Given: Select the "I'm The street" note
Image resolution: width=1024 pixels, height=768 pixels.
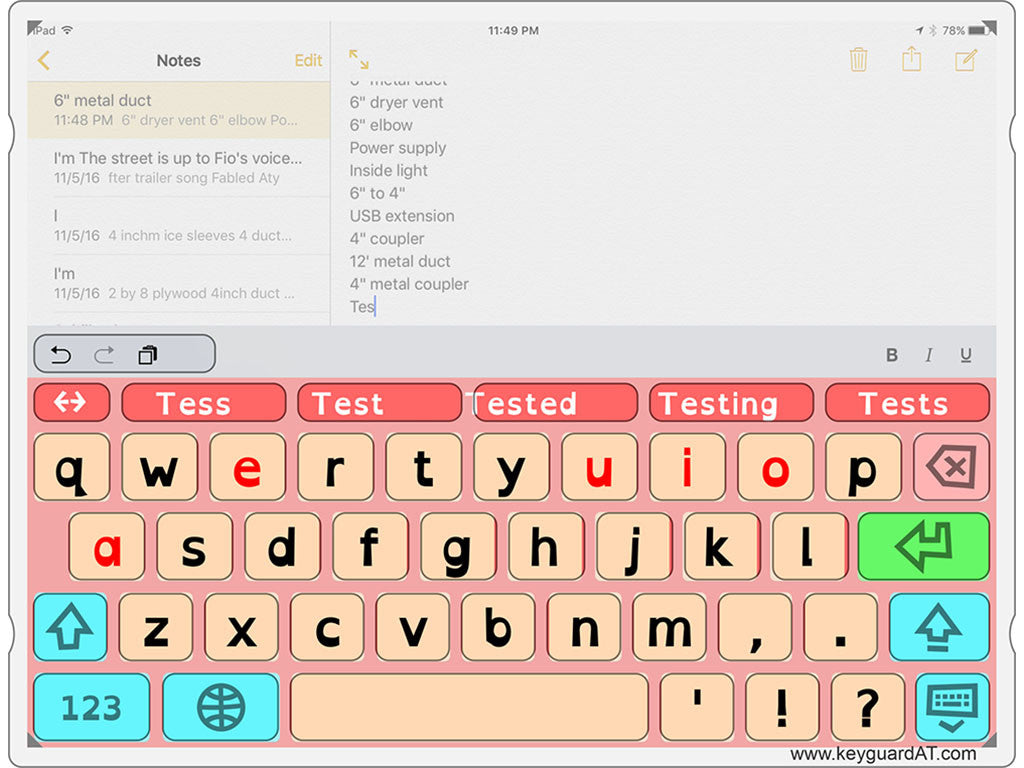Looking at the screenshot, I should (178, 167).
